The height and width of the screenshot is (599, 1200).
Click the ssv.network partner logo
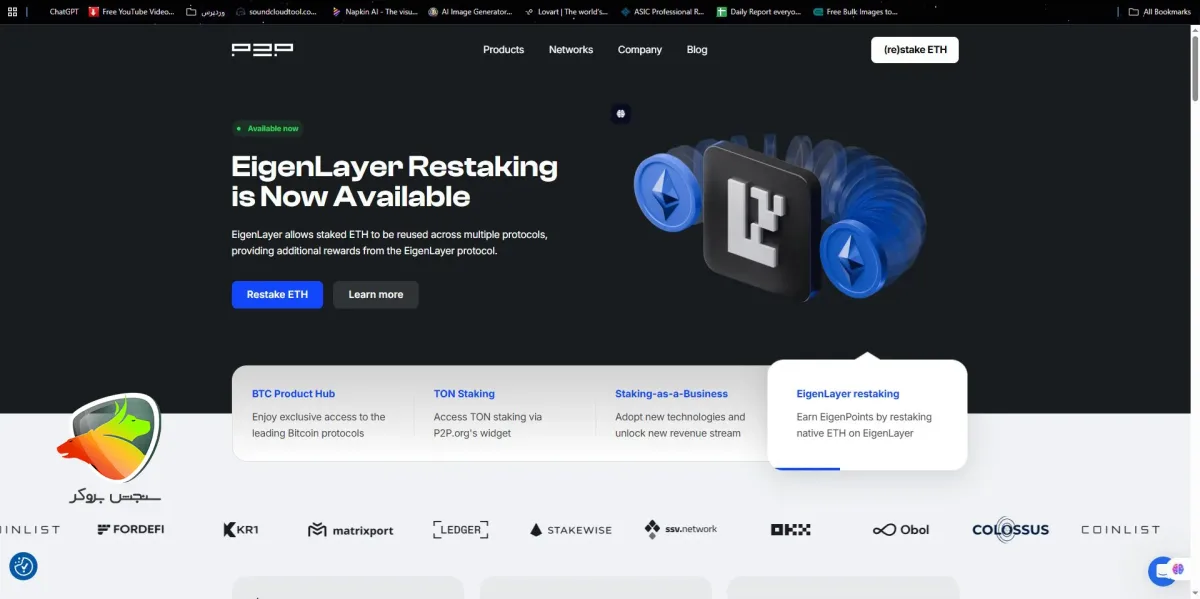681,529
